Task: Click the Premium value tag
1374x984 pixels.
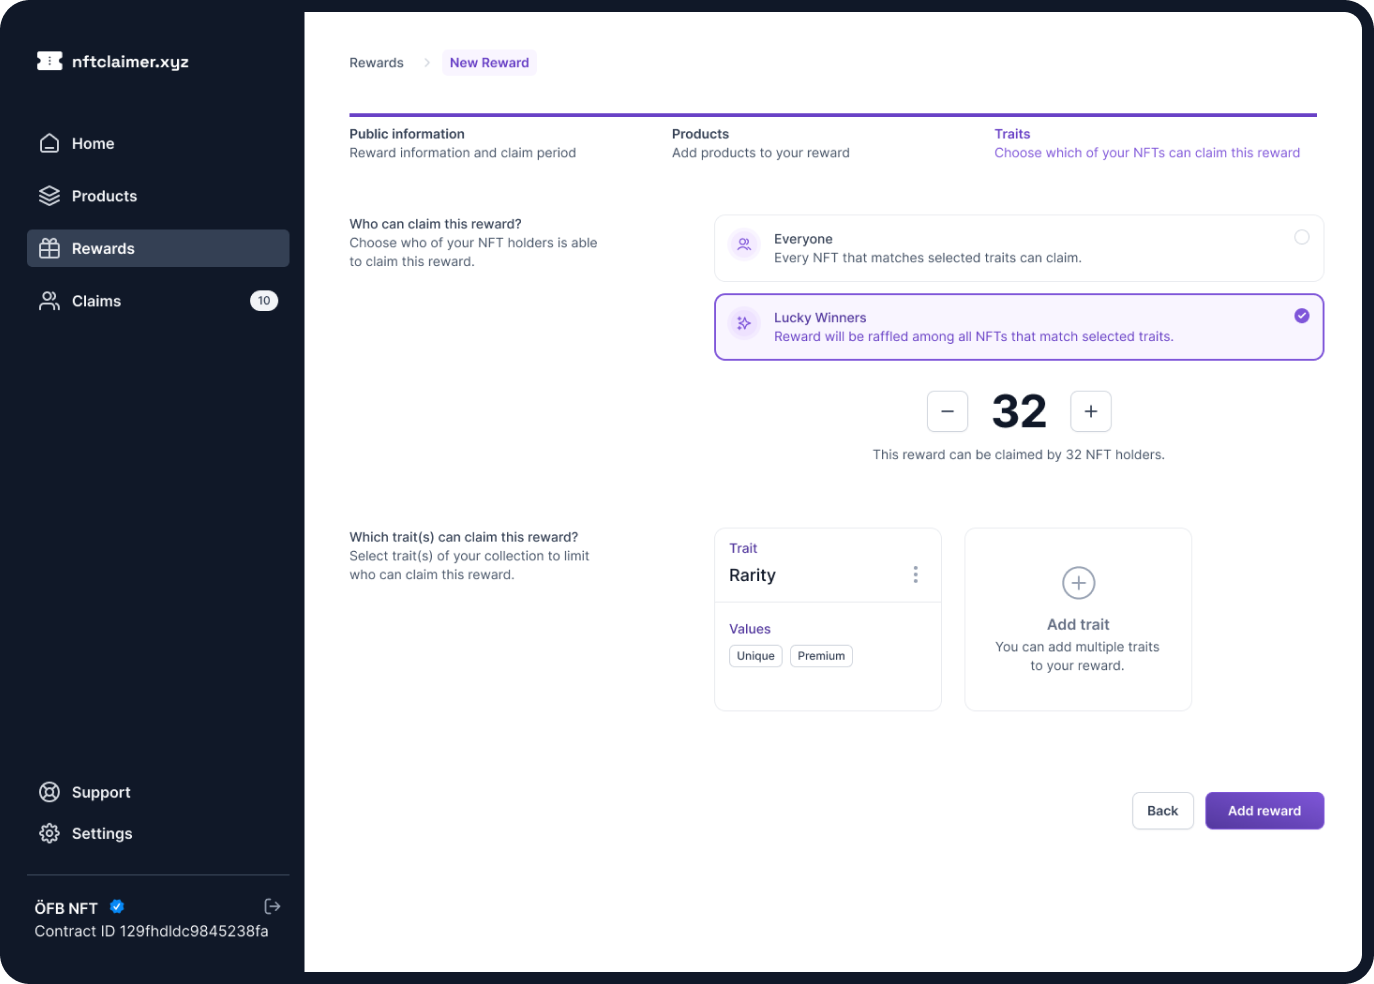Action: pos(821,656)
